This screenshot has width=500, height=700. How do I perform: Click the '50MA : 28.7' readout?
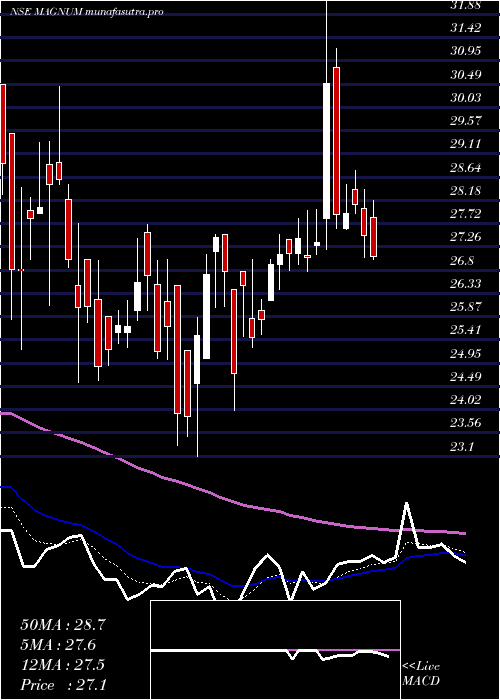pos(63,625)
